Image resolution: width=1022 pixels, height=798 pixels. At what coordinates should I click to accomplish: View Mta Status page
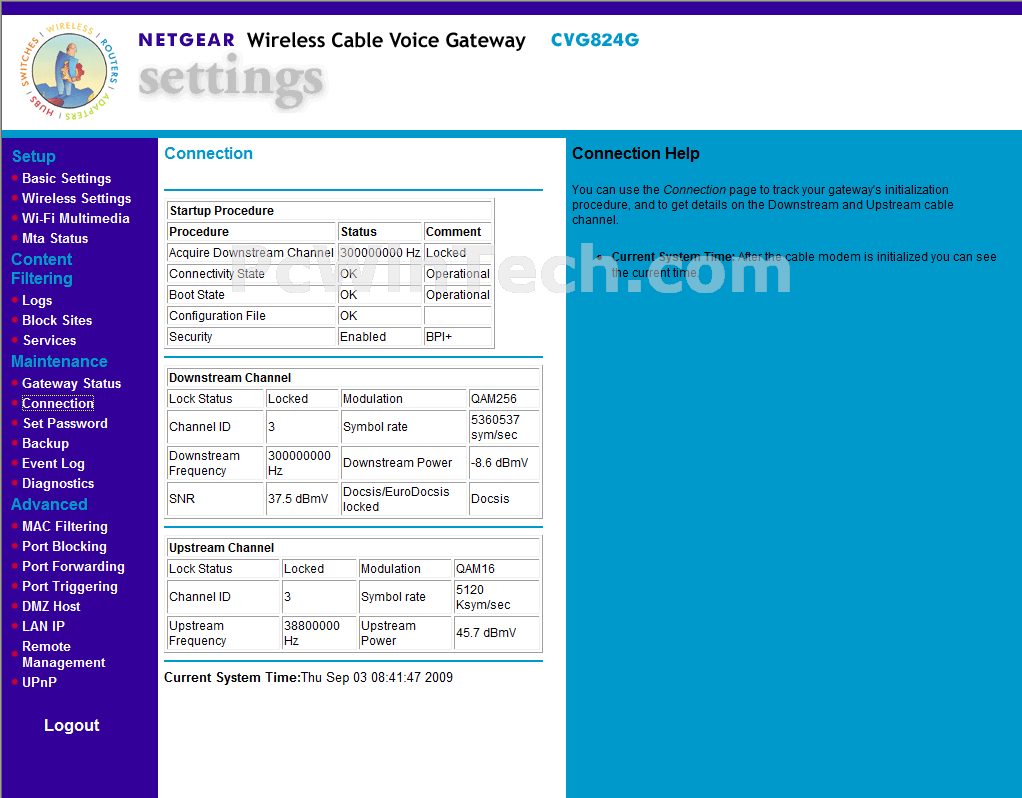(x=55, y=239)
